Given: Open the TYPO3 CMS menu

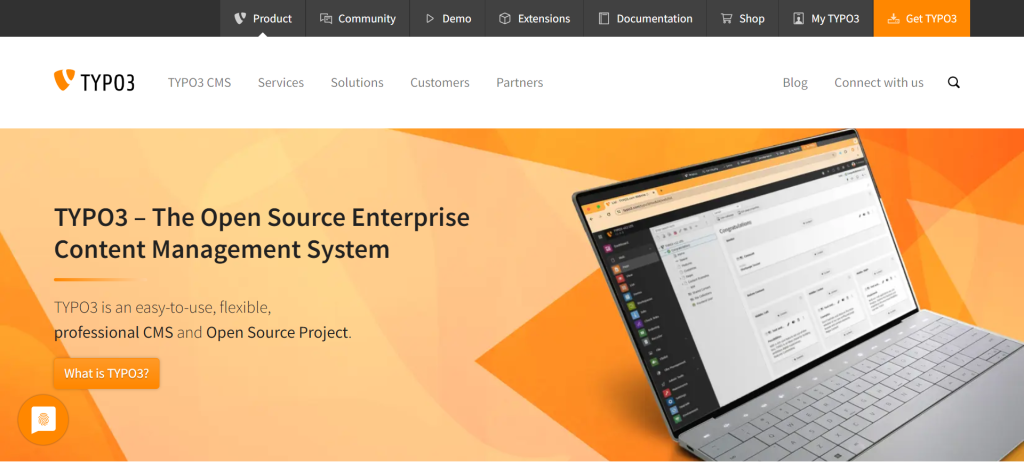Looking at the screenshot, I should (199, 82).
